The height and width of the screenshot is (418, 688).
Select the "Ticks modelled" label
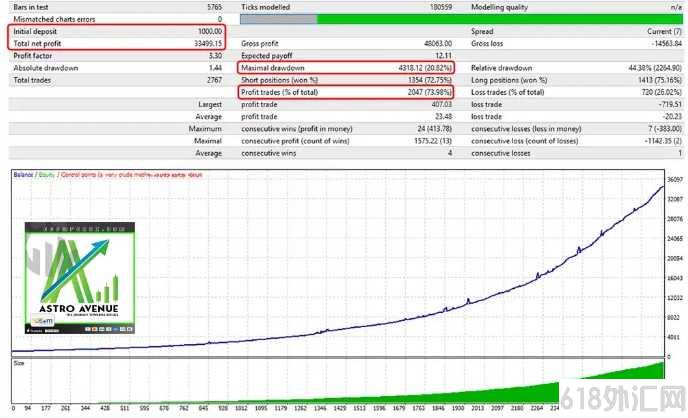pyautogui.click(x=265, y=7)
